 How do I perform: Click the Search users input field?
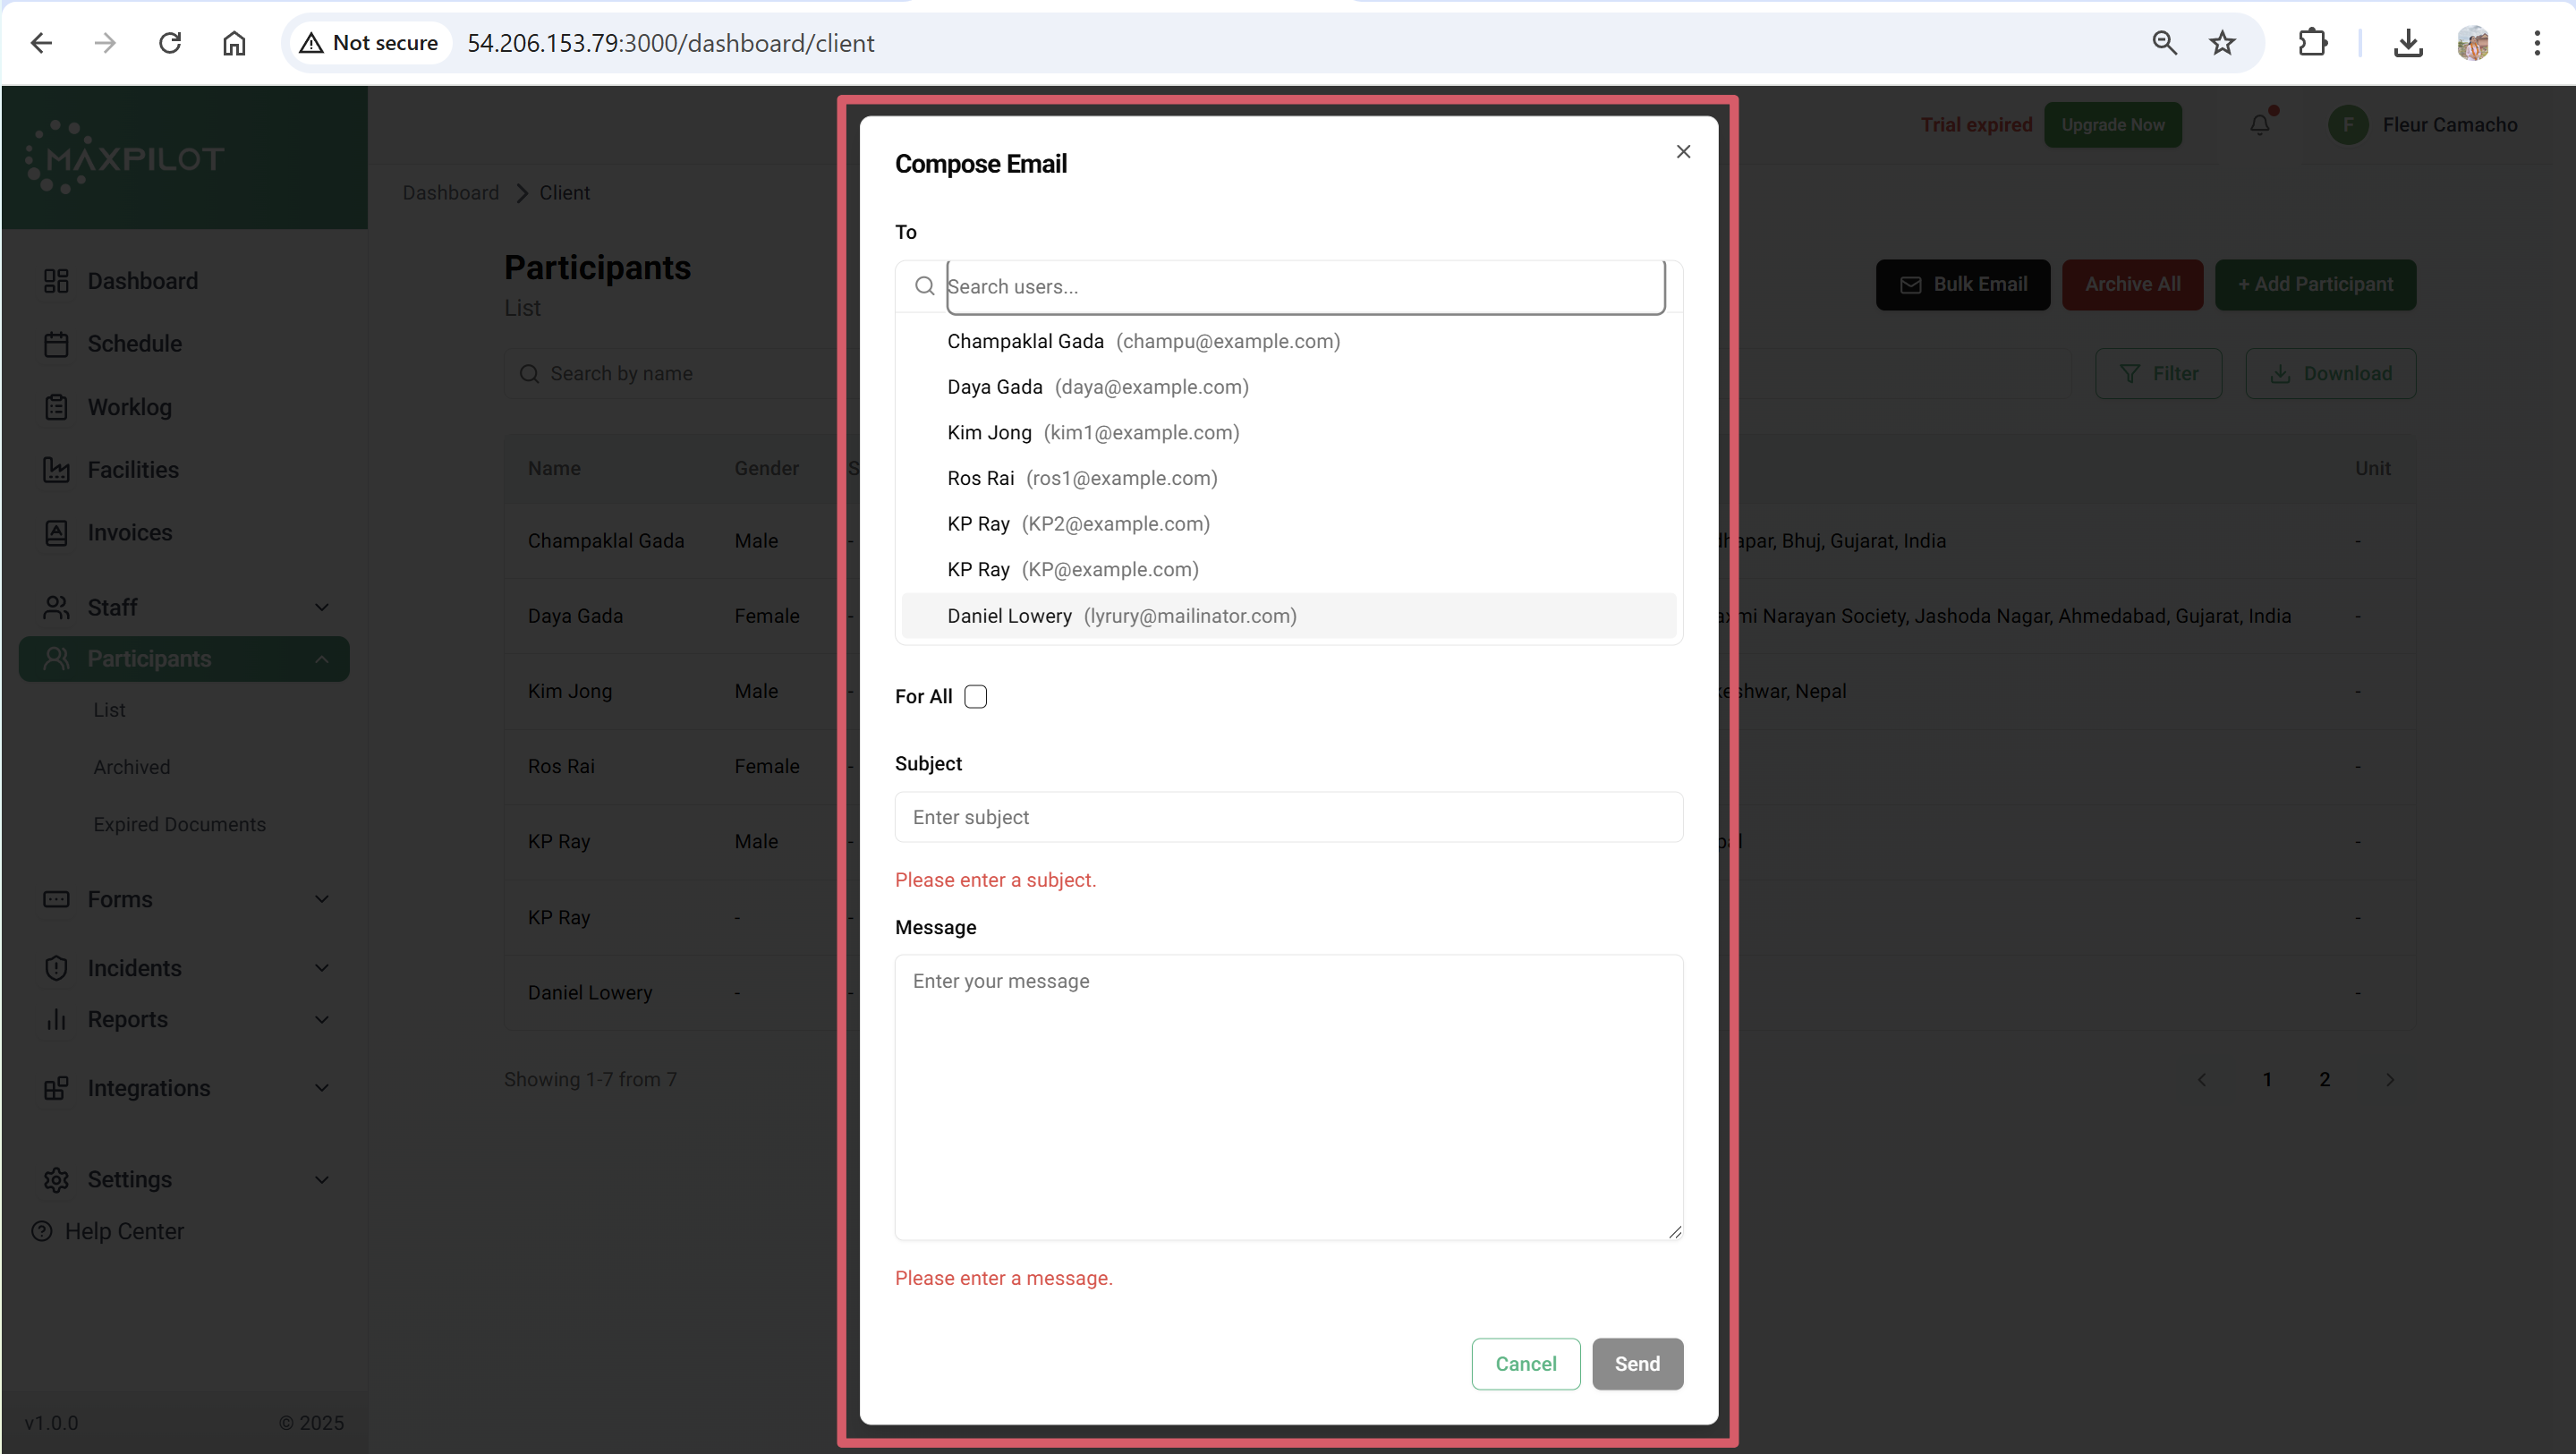click(1304, 287)
